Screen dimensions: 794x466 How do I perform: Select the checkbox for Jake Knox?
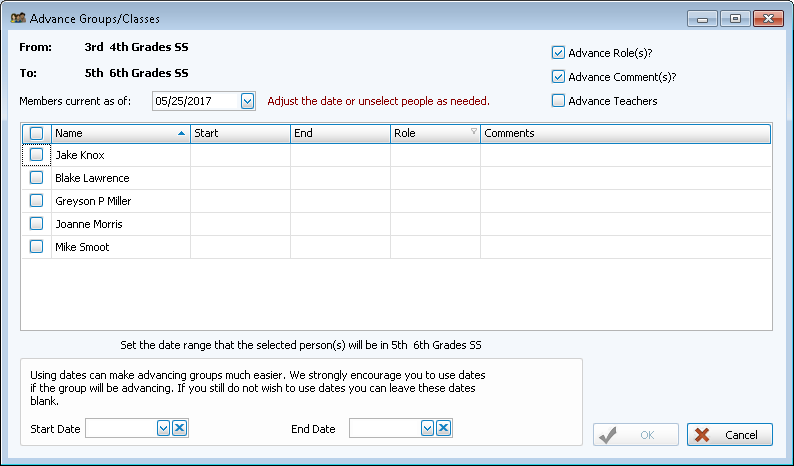click(x=36, y=155)
